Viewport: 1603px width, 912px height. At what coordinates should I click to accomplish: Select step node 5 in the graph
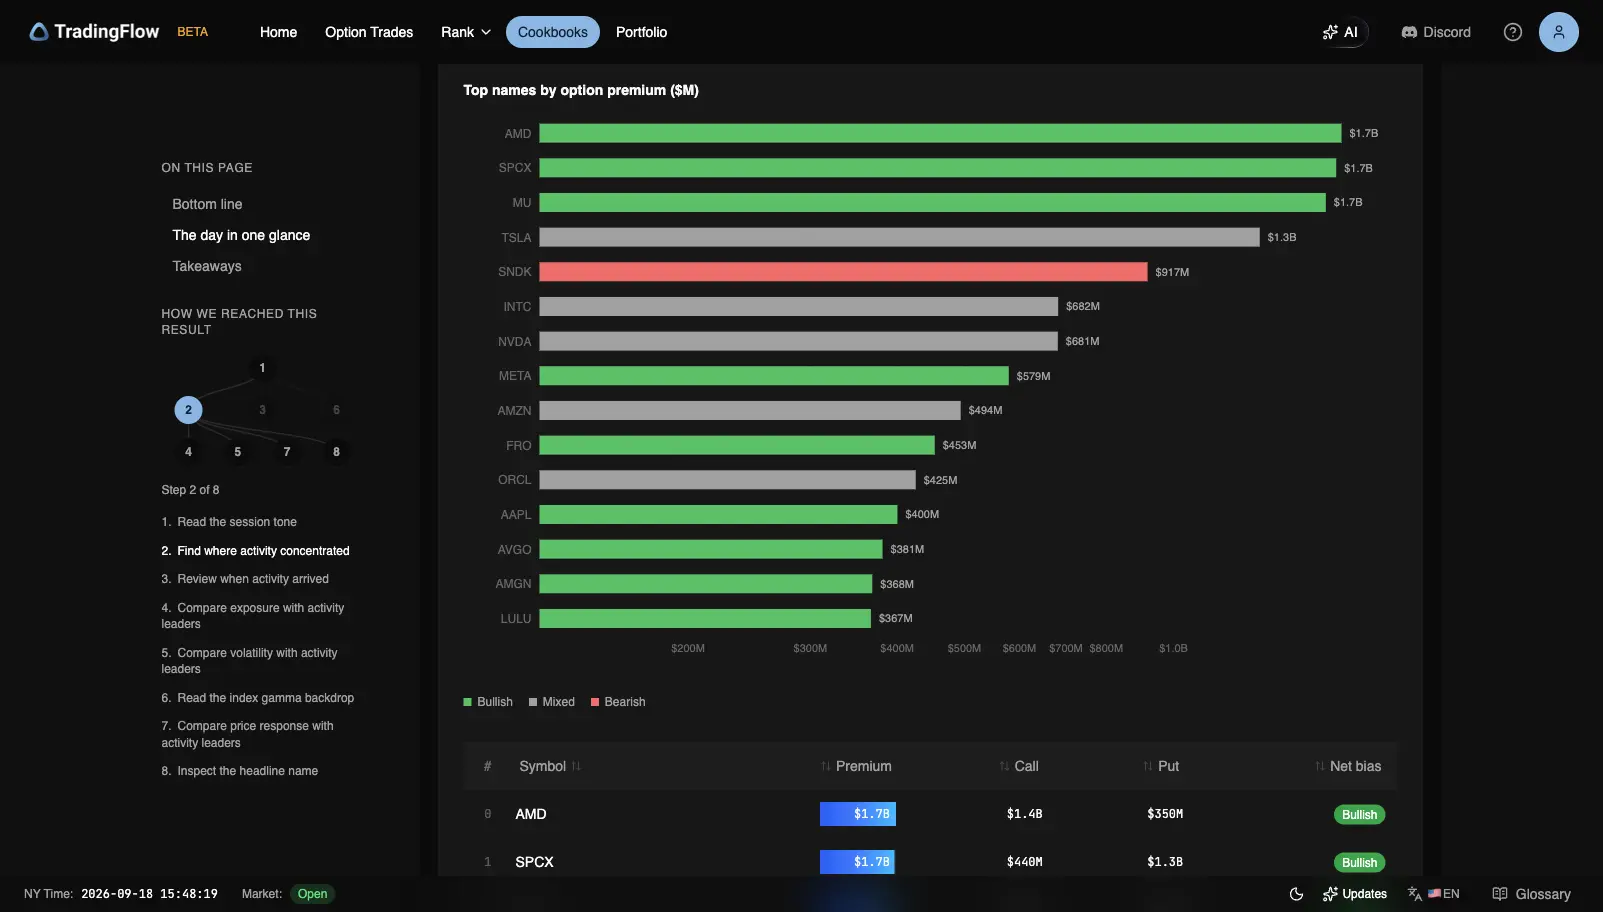(x=237, y=452)
